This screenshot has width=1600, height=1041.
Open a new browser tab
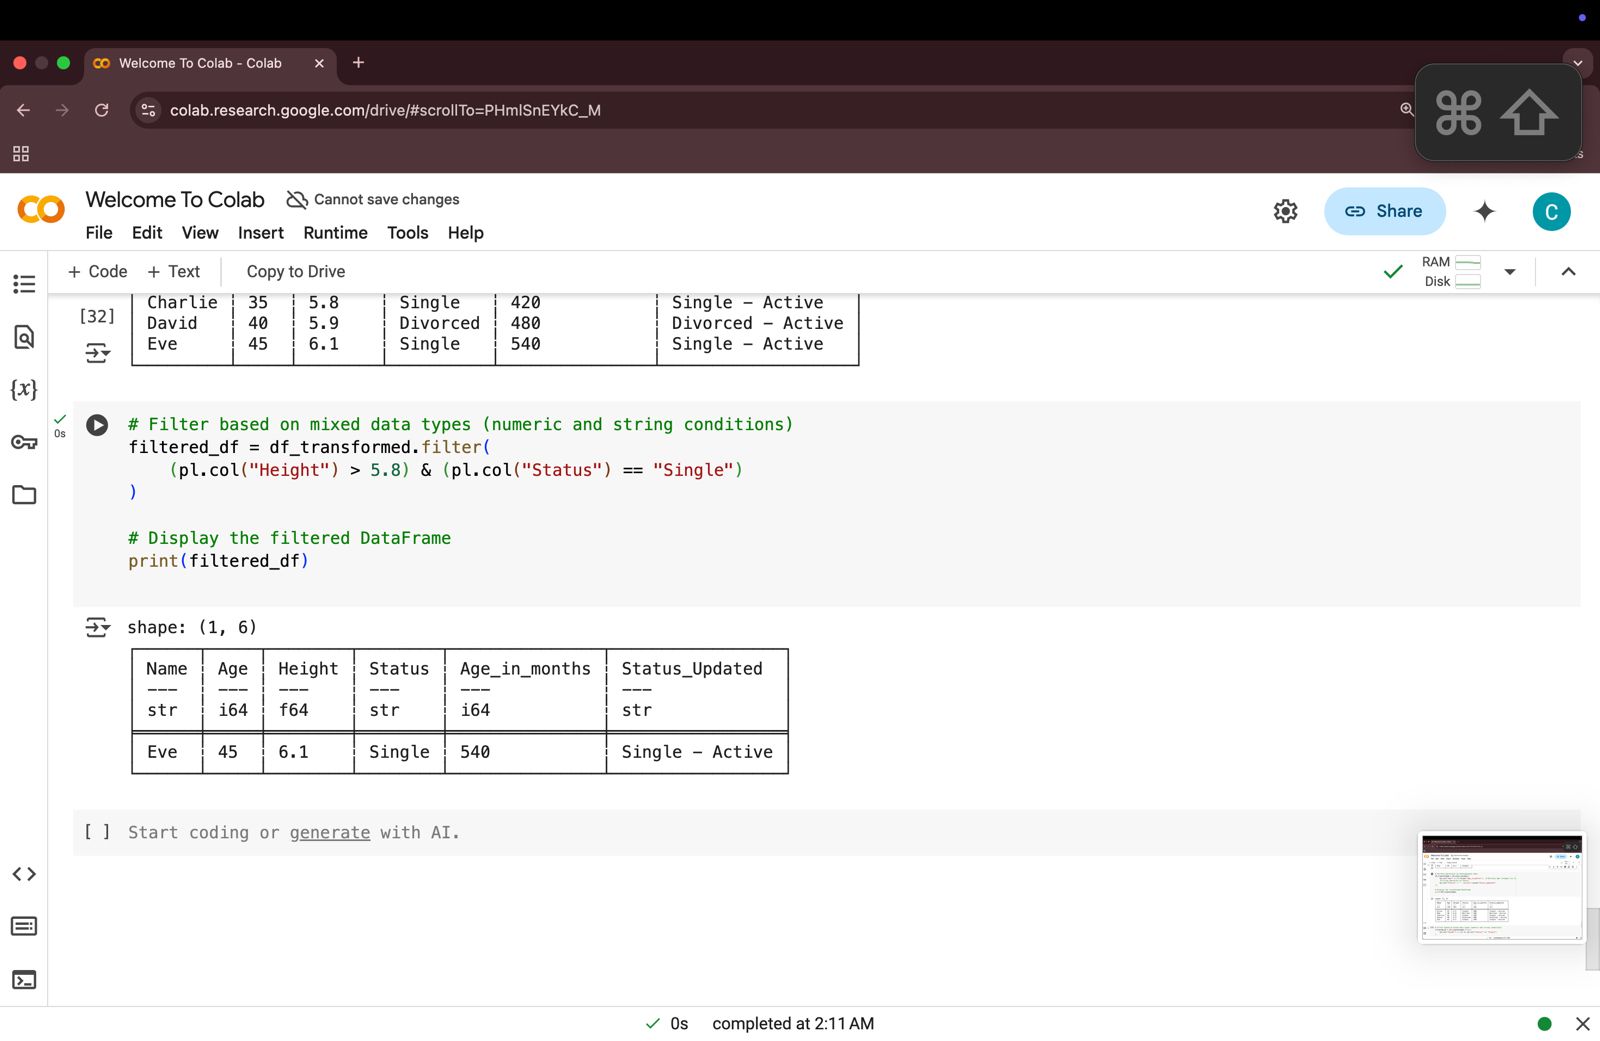[358, 62]
